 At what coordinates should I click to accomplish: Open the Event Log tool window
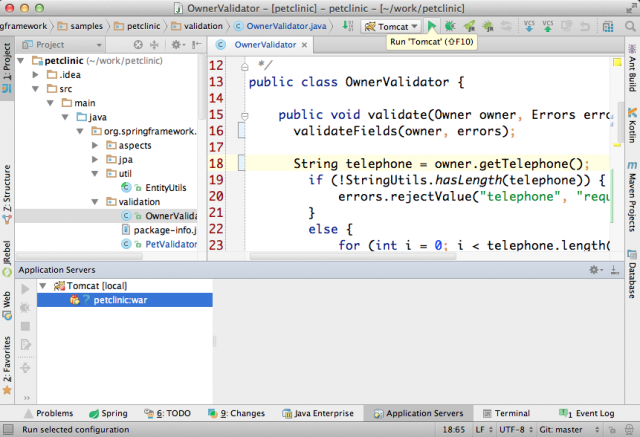click(586, 413)
